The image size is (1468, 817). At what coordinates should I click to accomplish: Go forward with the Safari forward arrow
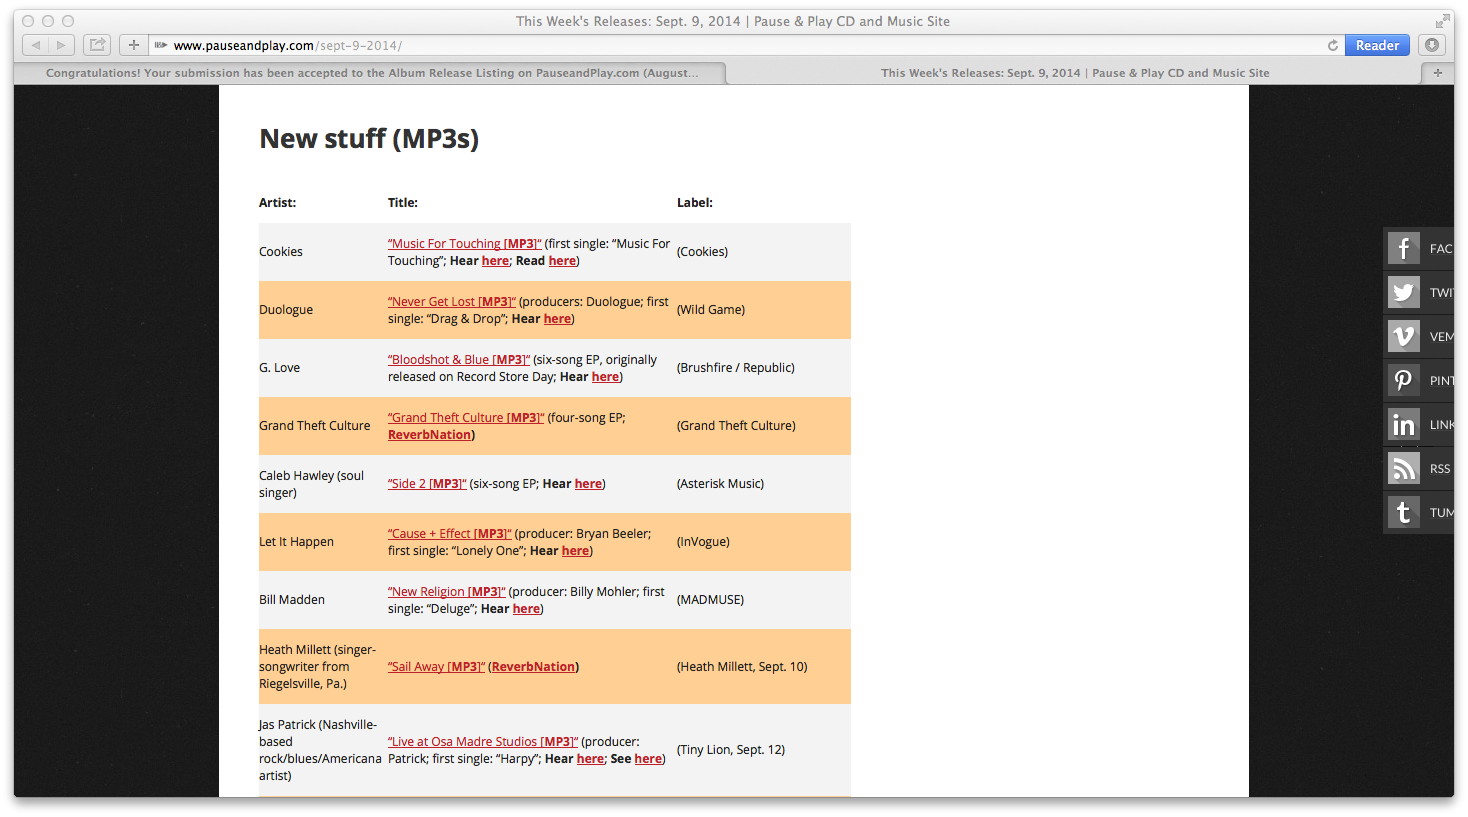coord(62,45)
